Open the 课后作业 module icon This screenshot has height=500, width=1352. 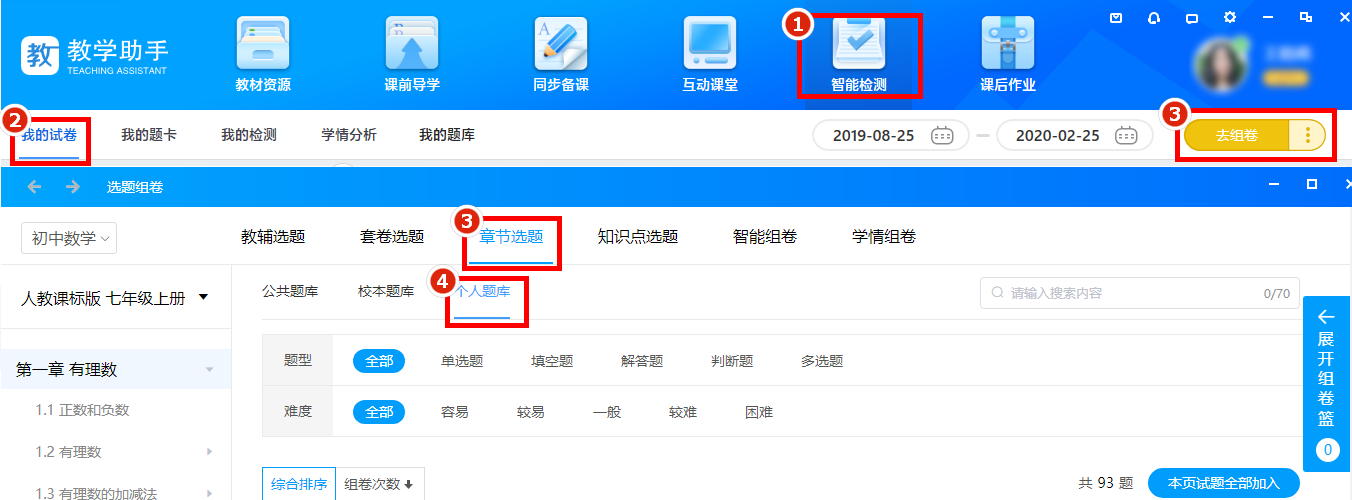[x=1008, y=45]
